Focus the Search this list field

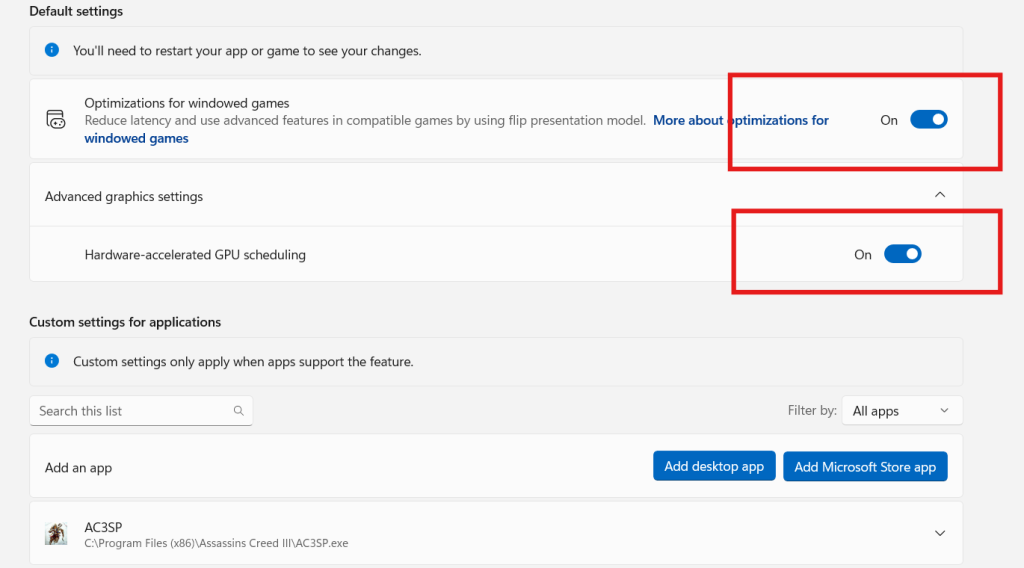coord(130,411)
